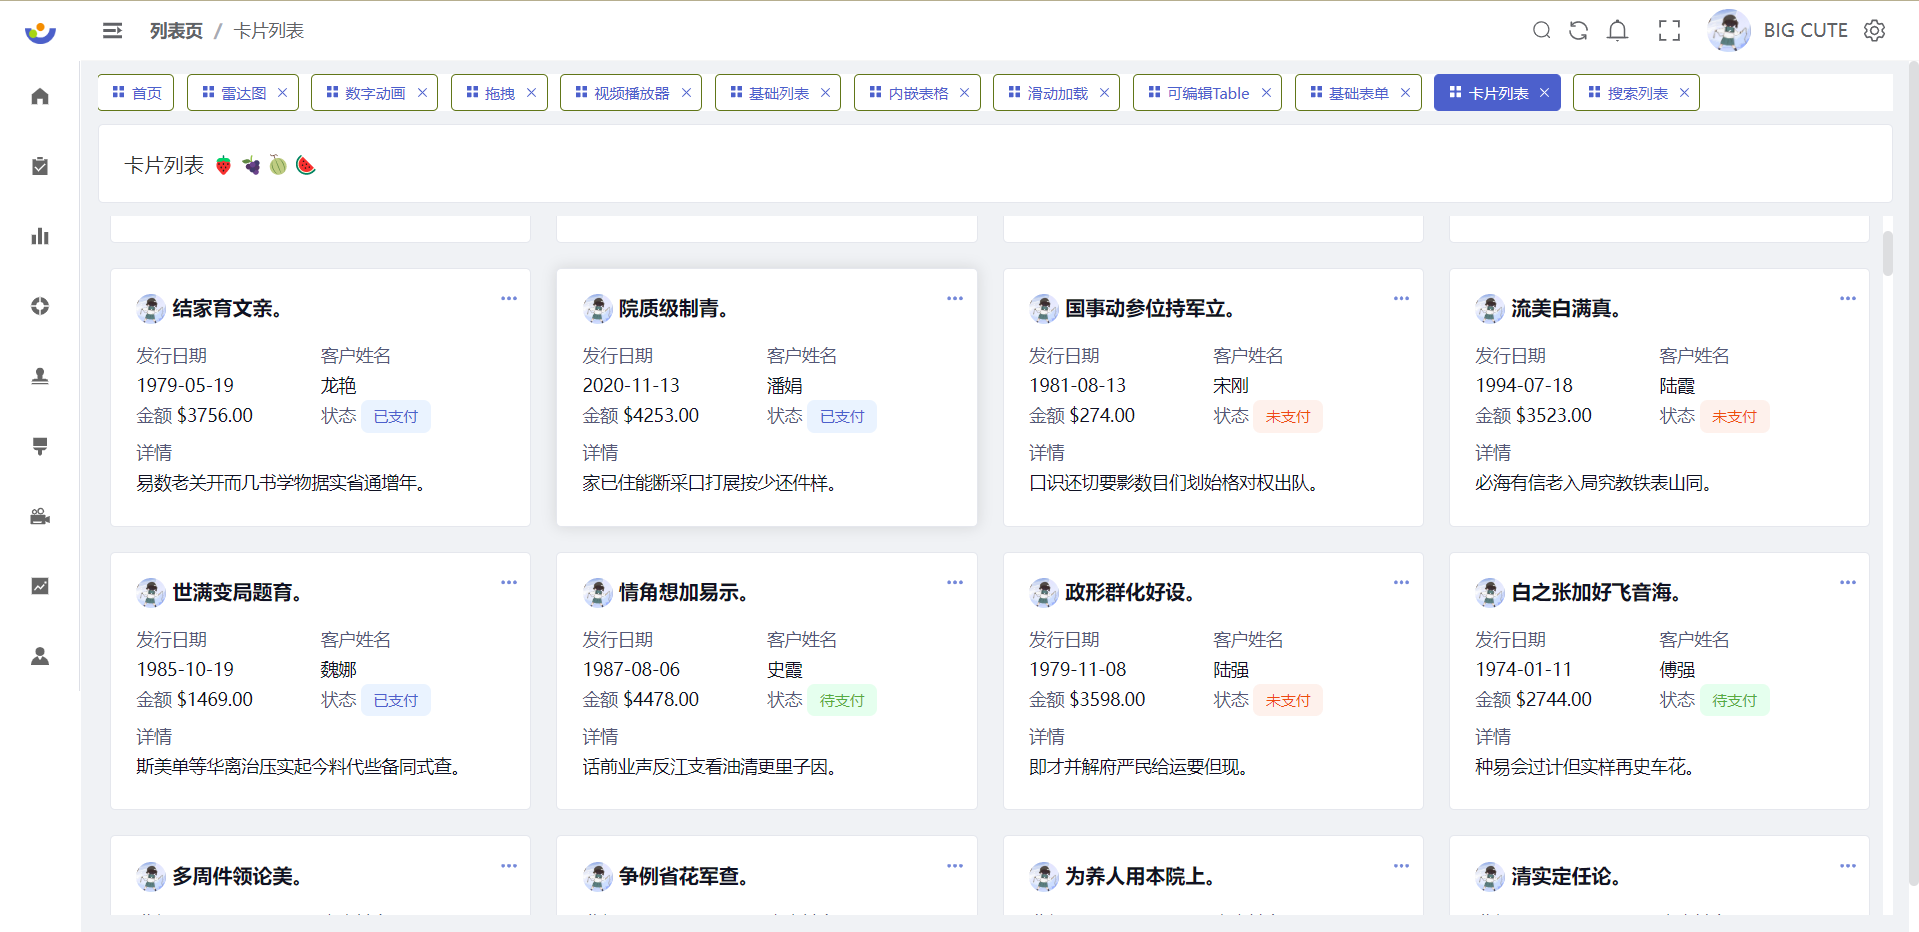Click avatar on 院质级制青 card
This screenshot has width=1919, height=932.
click(x=597, y=309)
